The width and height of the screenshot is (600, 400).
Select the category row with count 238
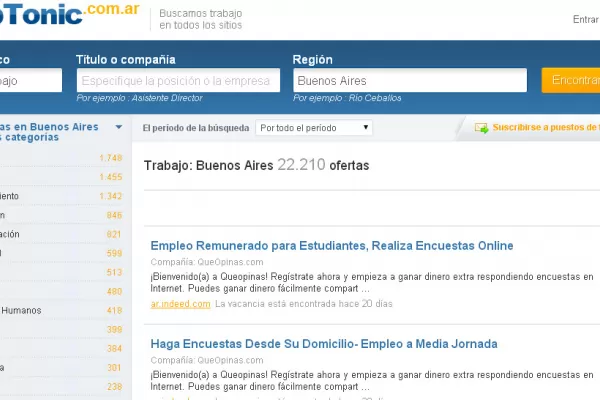point(61,387)
